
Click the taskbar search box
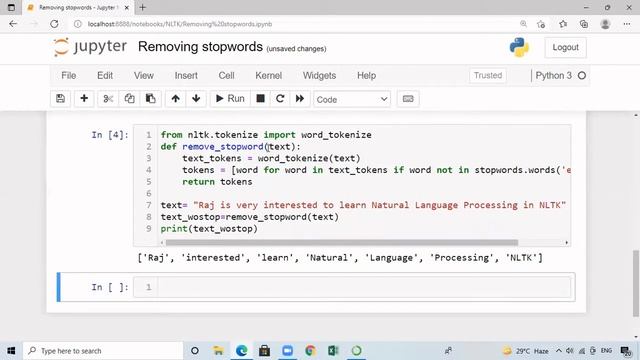[x=103, y=351]
